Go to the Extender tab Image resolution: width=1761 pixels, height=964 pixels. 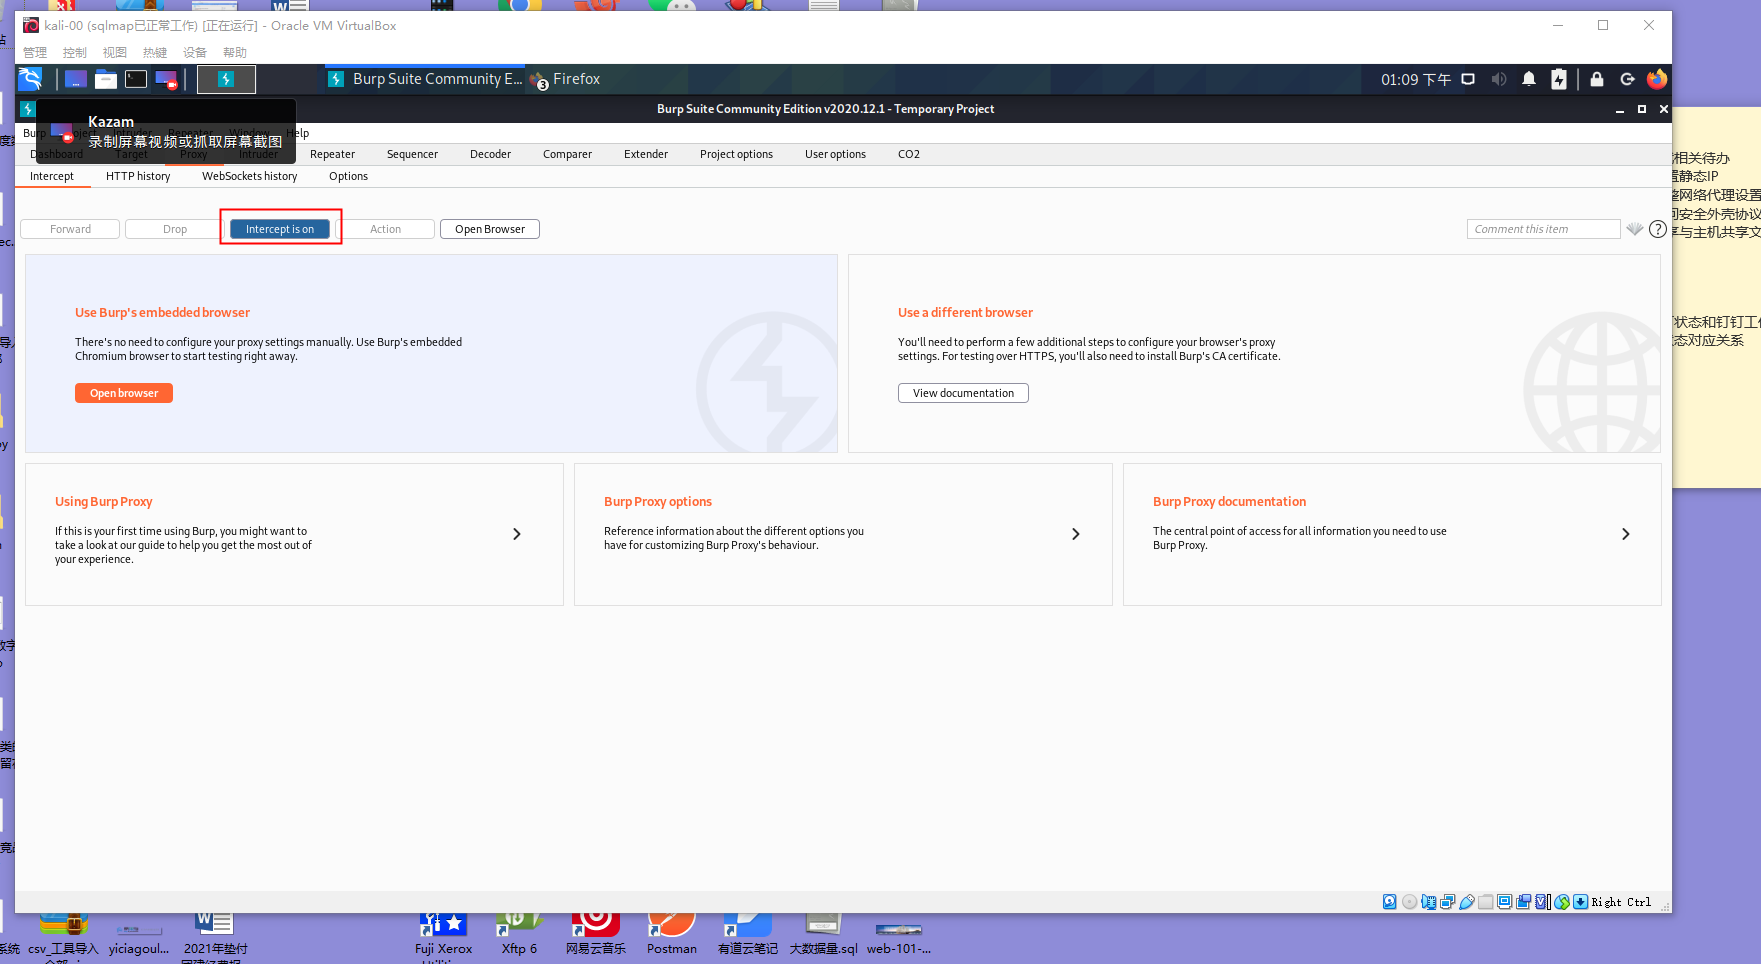pos(646,154)
